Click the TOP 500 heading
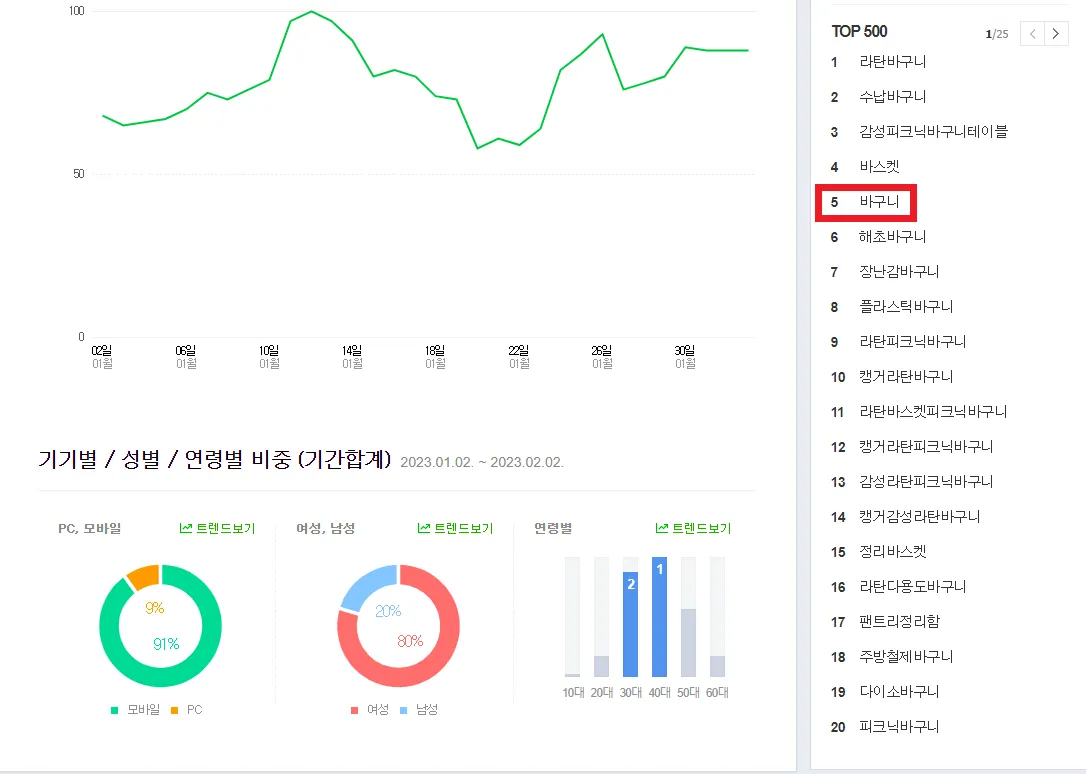 click(x=860, y=31)
